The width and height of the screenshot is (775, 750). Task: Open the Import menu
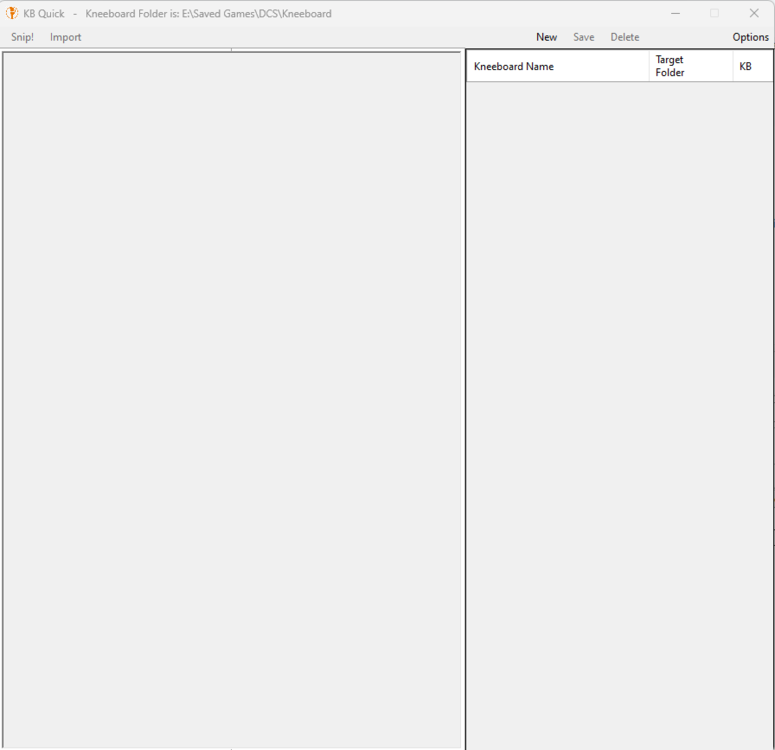coord(65,37)
